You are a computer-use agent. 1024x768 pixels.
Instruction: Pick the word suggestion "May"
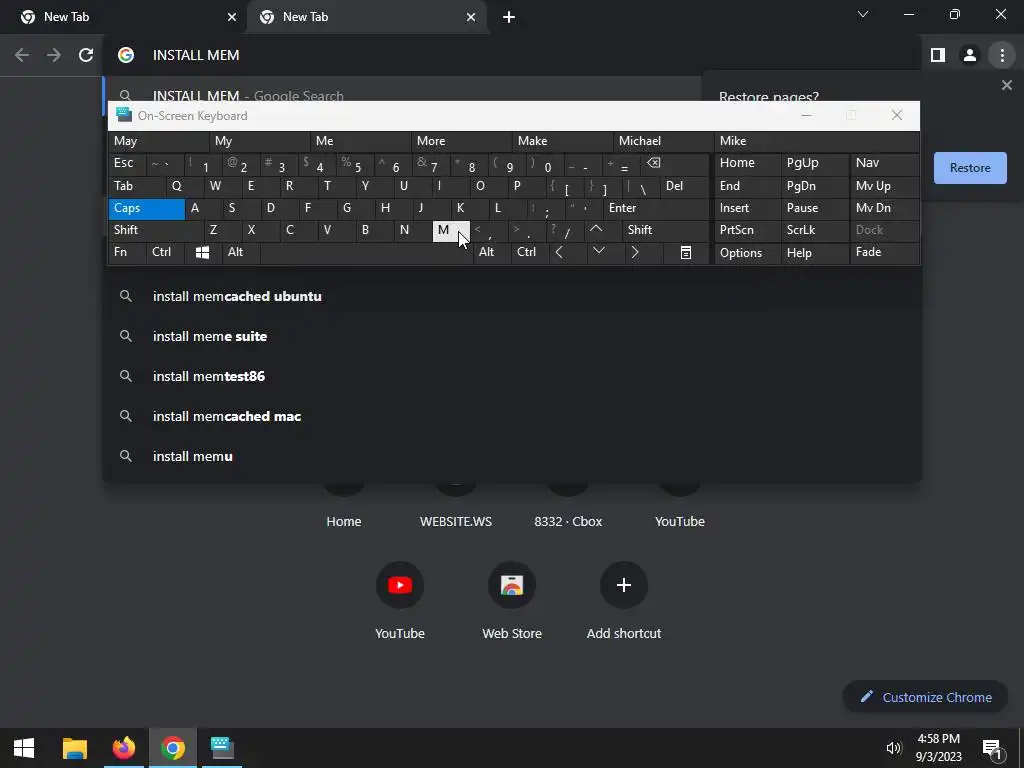click(159, 141)
